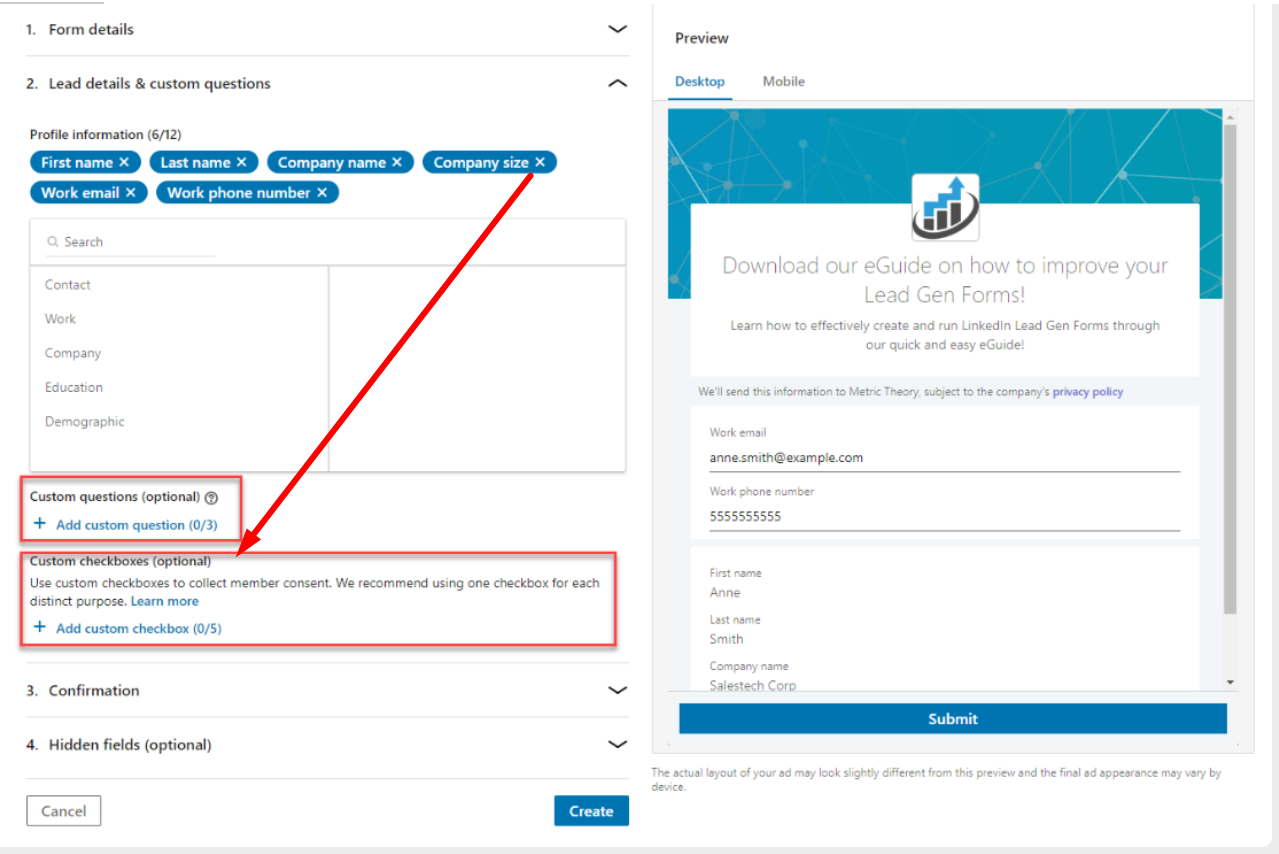Image resolution: width=1279 pixels, height=854 pixels.
Task: Click the Salestech Corp company name value
Action: 753,685
